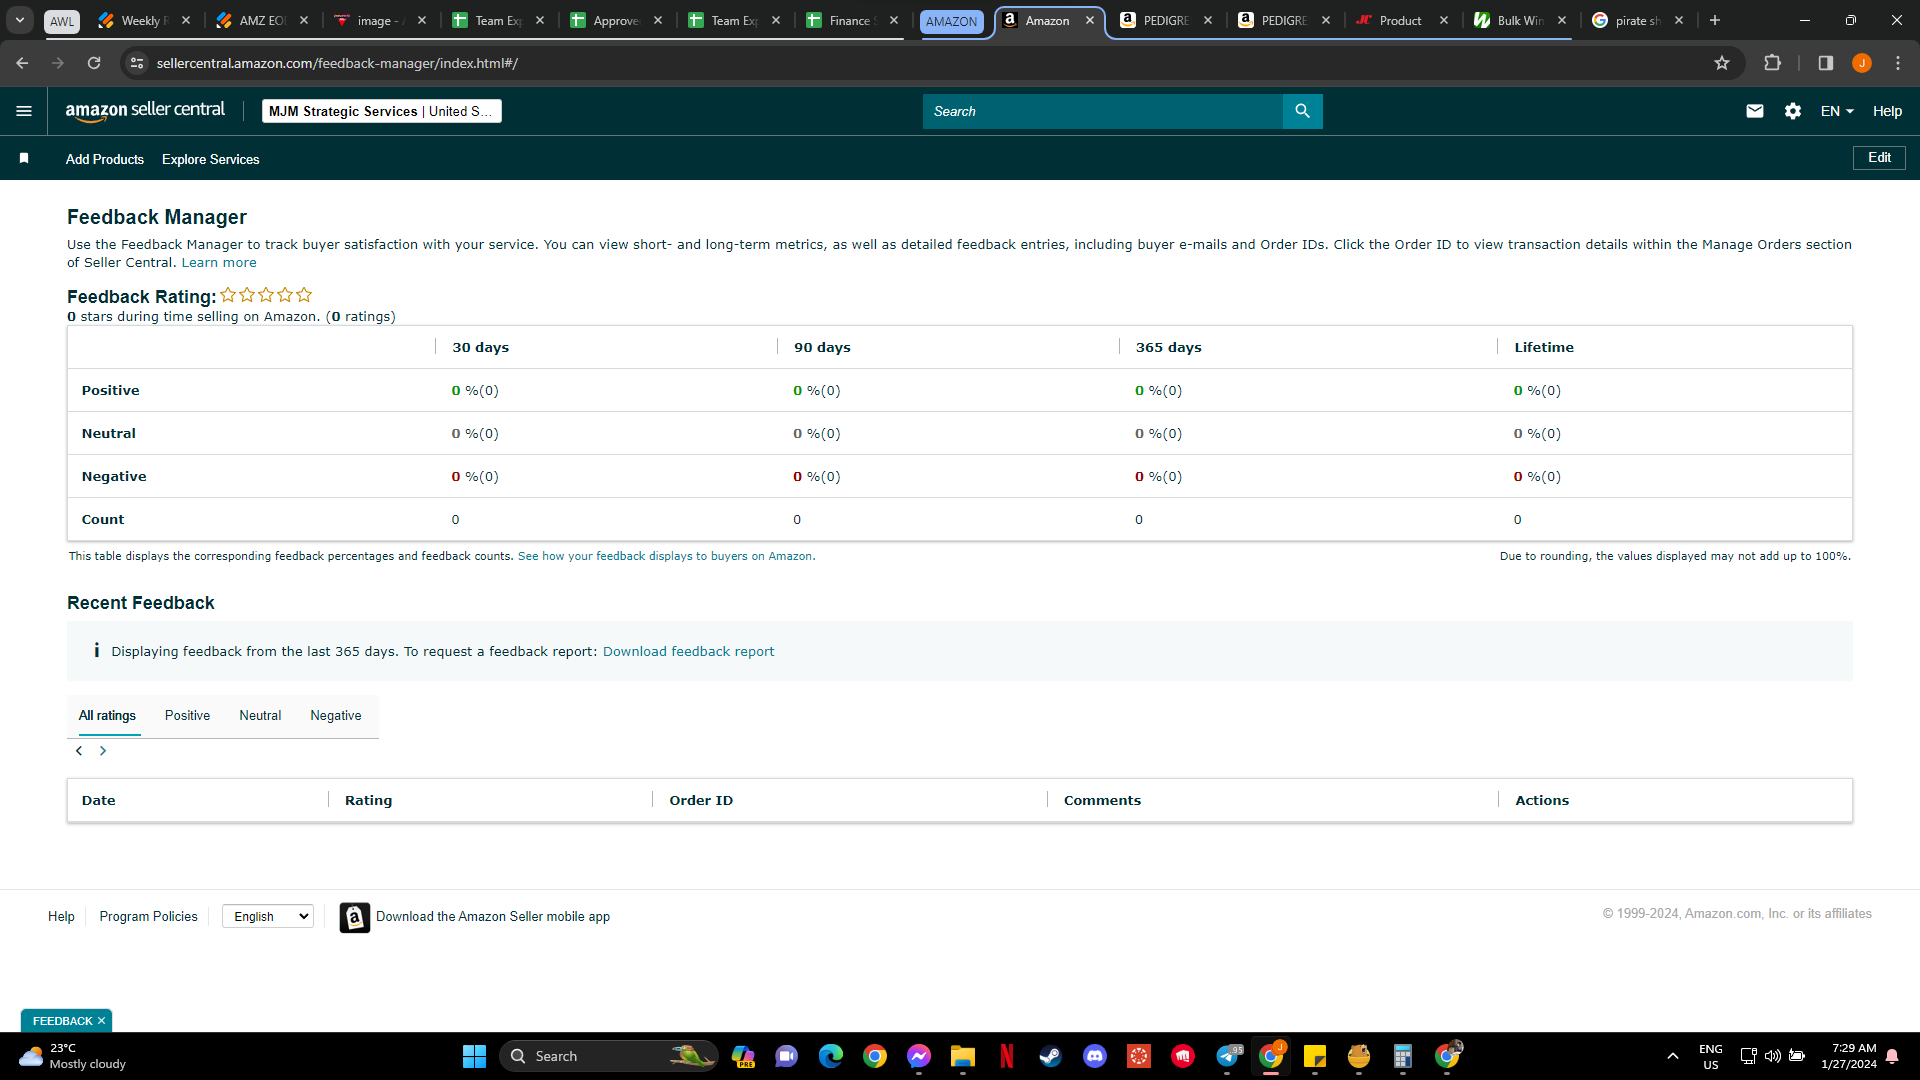This screenshot has width=1920, height=1080.
Task: Open the taskbar clock and date
Action: (x=1848, y=1056)
